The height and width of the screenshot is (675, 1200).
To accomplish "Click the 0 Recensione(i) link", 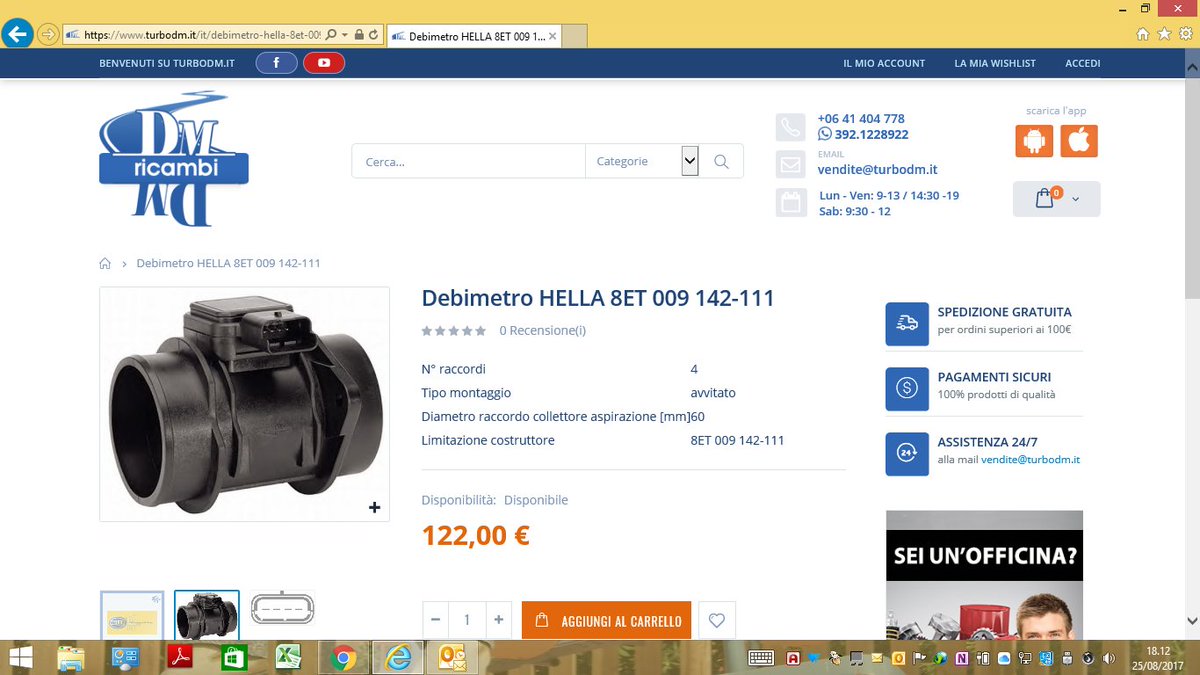I will click(543, 330).
